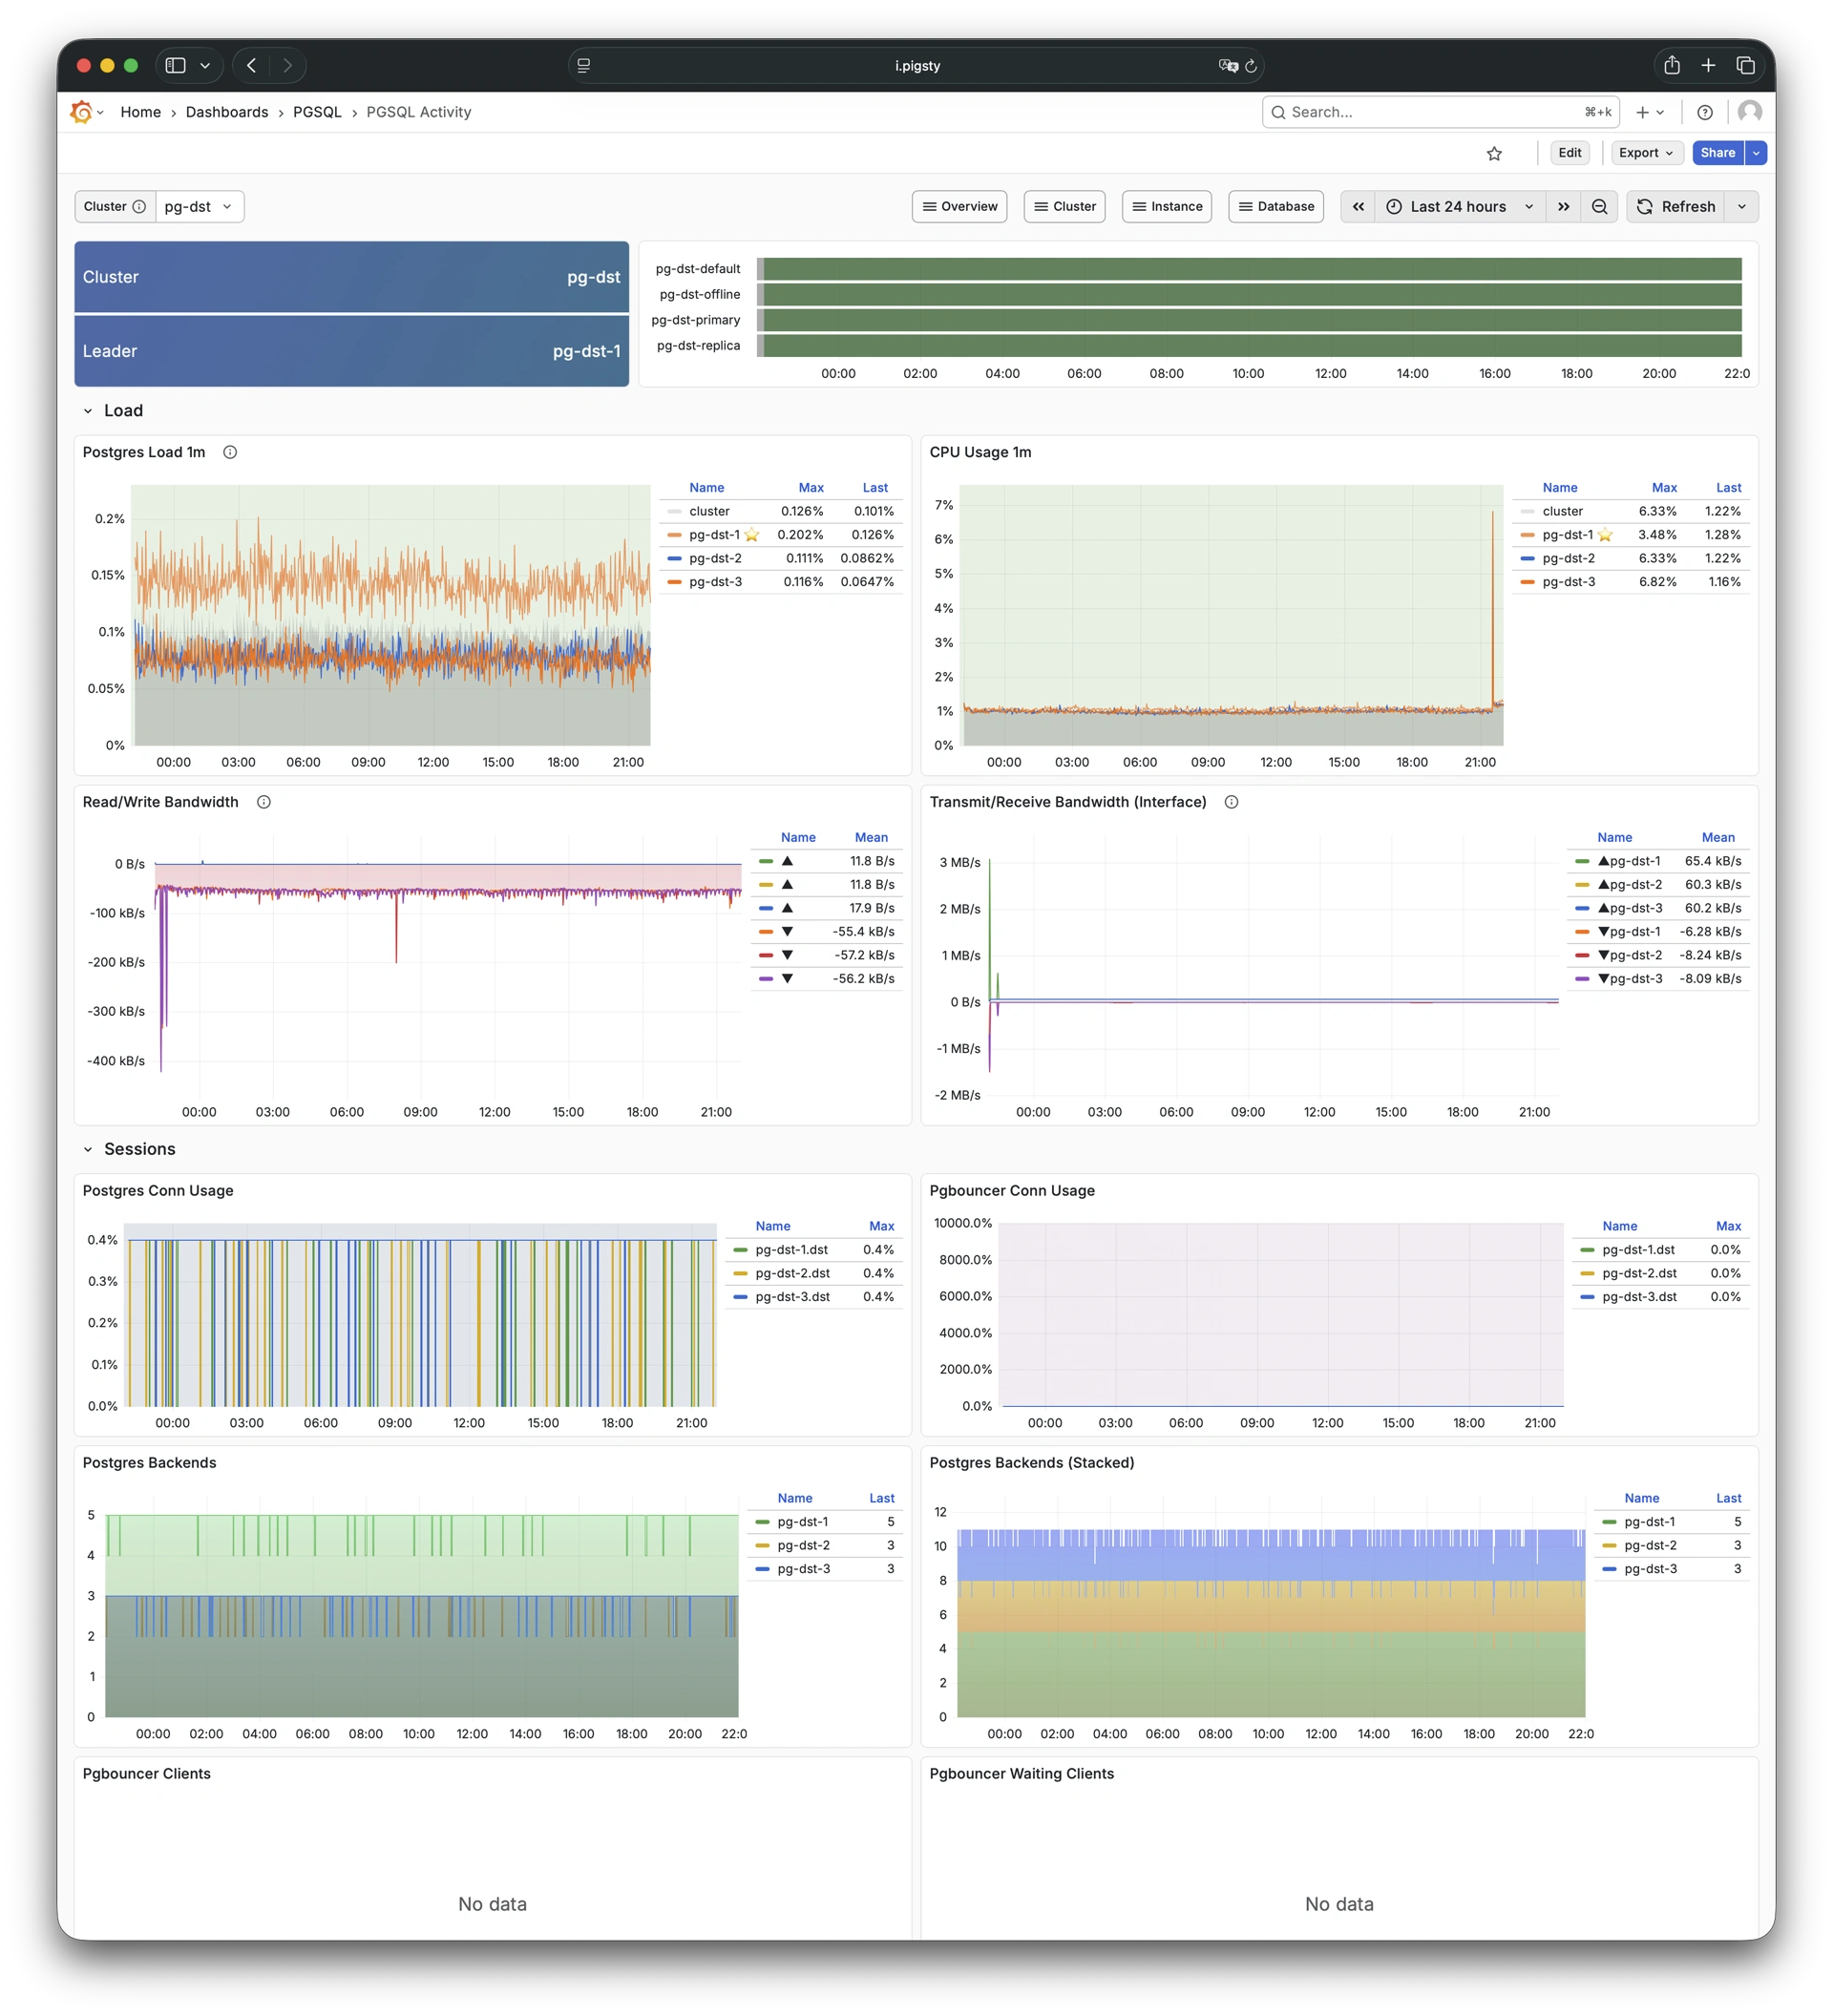The image size is (1833, 2016).
Task: Click the Edit button
Action: coord(1569,153)
